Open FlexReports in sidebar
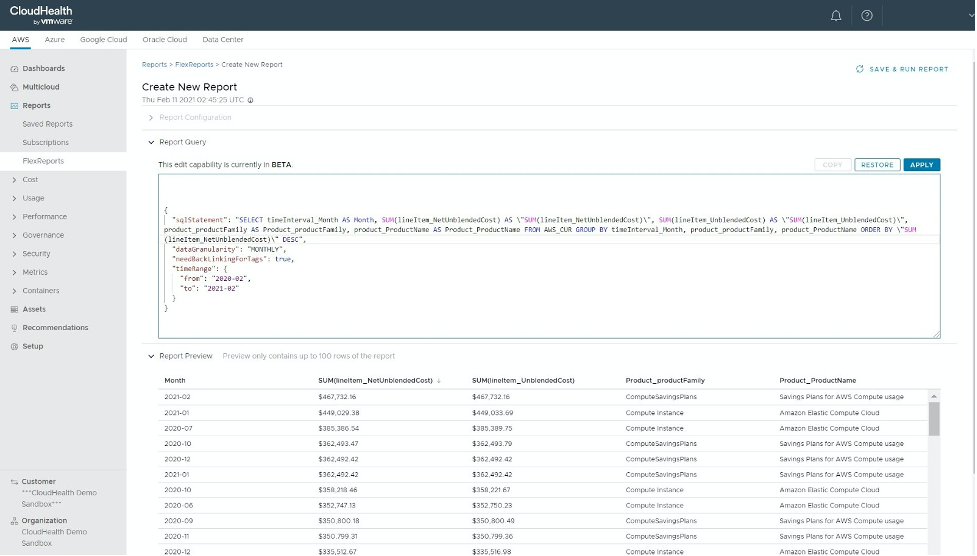This screenshot has width=977, height=556. pos(43,161)
